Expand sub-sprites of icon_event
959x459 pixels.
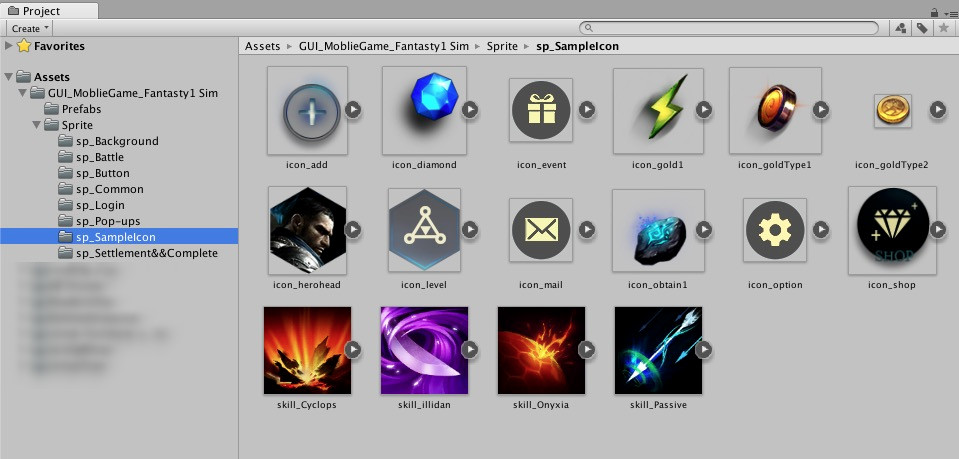click(x=587, y=110)
